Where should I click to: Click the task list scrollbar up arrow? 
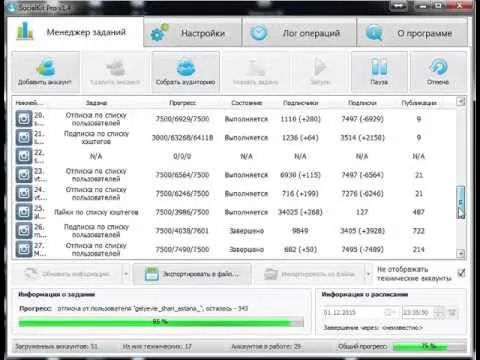(x=461, y=101)
